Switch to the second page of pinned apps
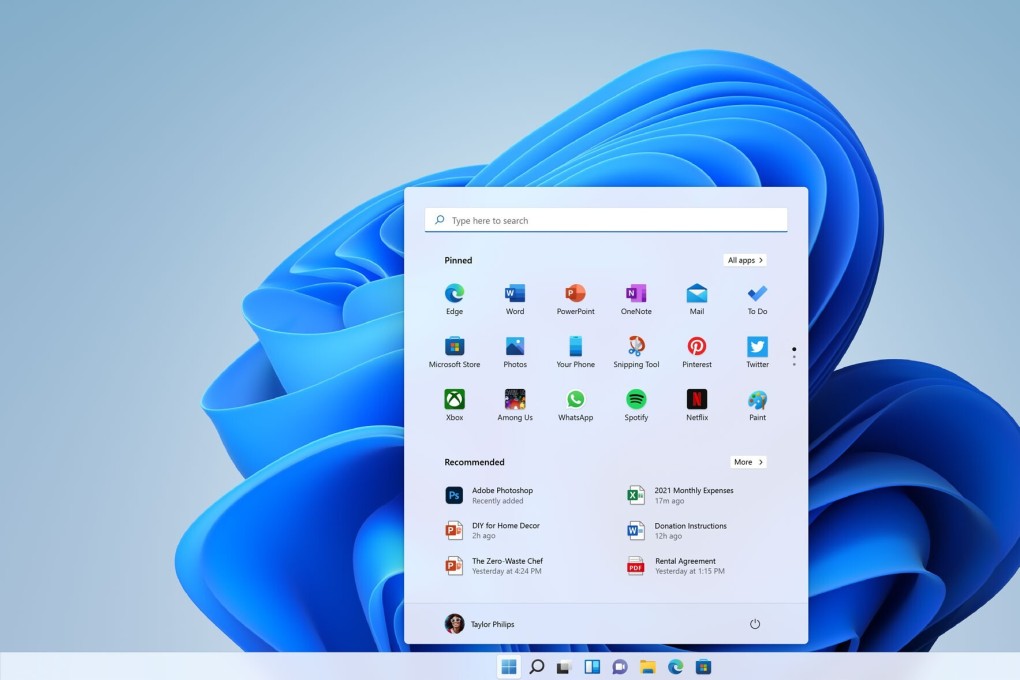The image size is (1020, 680). 793,358
